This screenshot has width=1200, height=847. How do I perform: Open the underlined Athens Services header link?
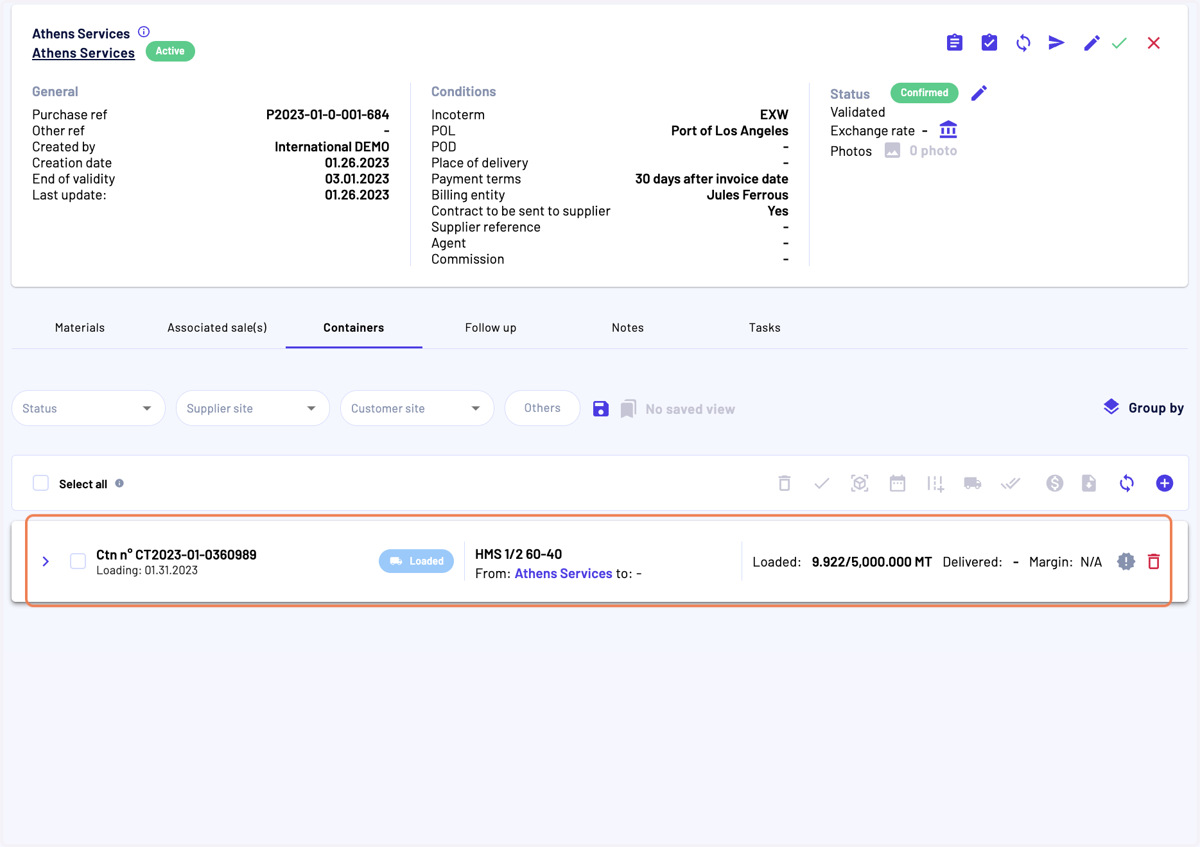coord(83,52)
